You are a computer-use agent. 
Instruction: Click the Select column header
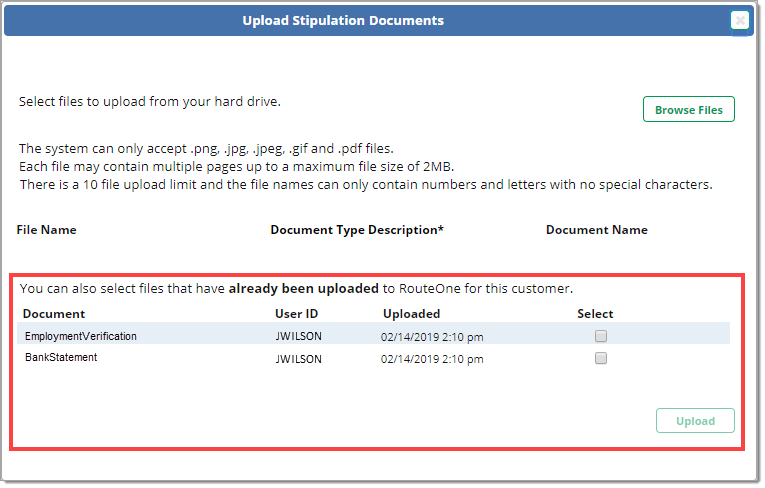click(x=595, y=314)
